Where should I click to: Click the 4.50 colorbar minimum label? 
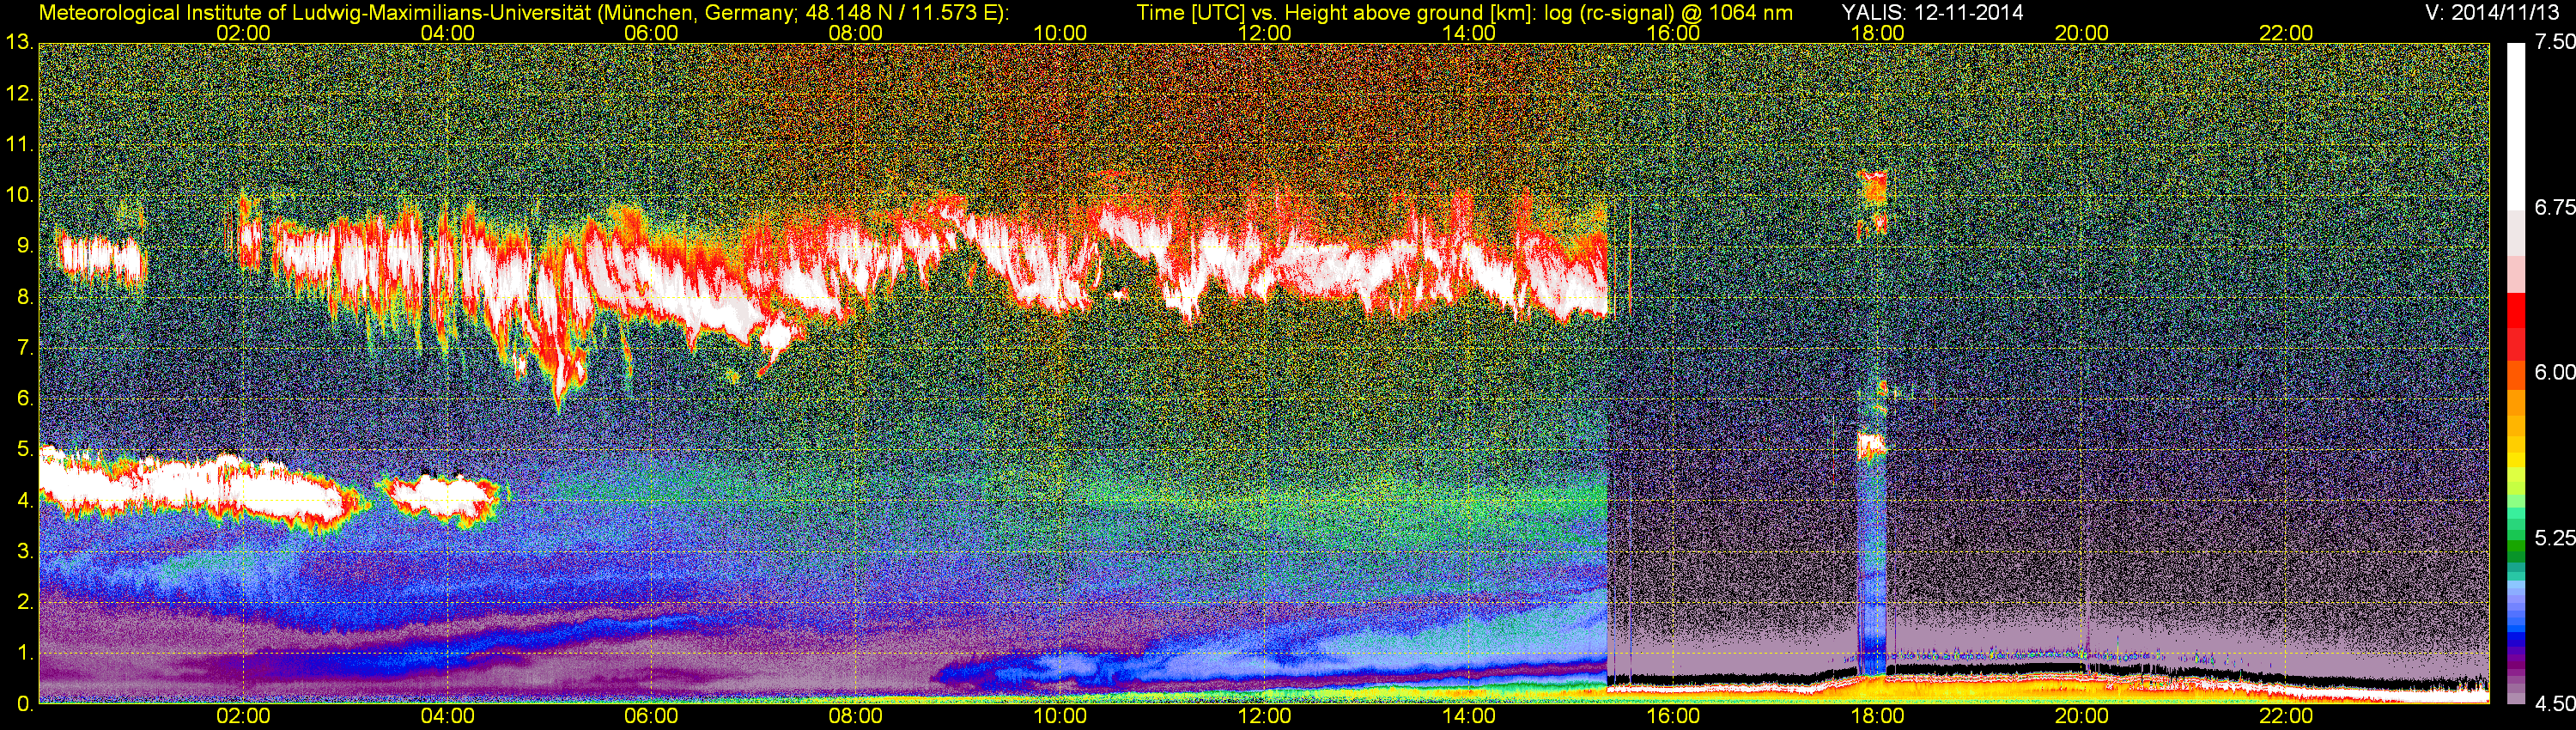(2554, 704)
